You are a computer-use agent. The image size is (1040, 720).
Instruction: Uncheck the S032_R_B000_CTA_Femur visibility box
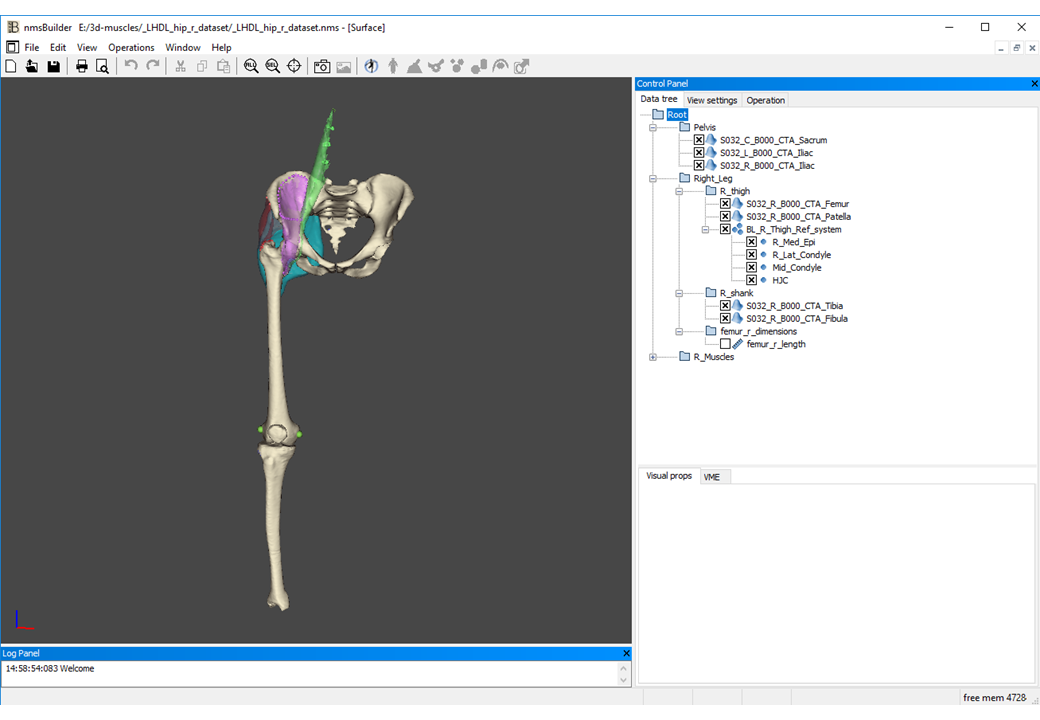pos(725,204)
